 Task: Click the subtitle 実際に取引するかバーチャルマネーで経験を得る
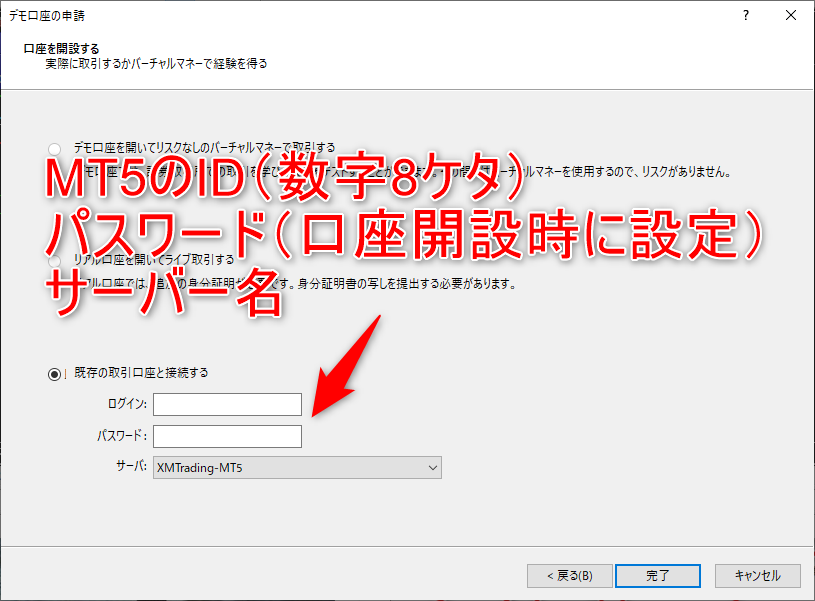pos(156,63)
